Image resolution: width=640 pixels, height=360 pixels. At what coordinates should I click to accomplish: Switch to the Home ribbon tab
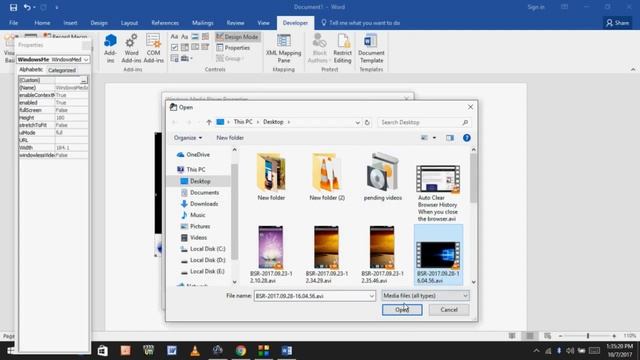click(42, 23)
